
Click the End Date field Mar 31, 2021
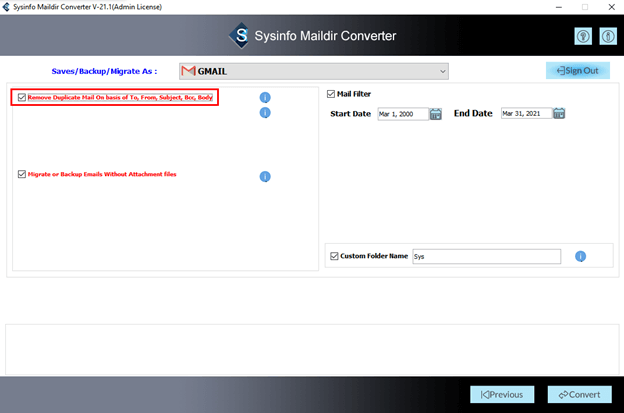coord(526,113)
